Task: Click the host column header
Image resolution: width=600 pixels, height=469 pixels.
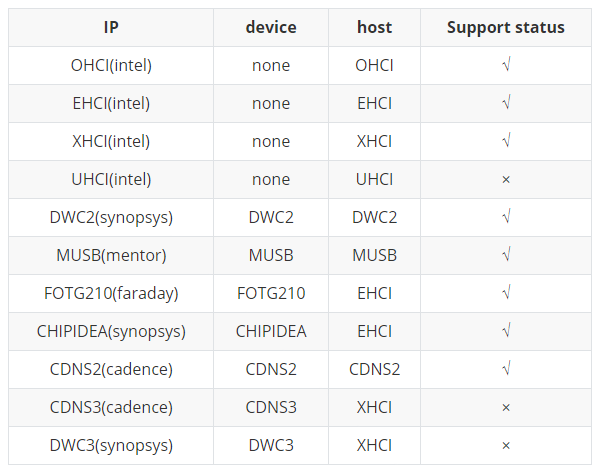Action: [374, 27]
